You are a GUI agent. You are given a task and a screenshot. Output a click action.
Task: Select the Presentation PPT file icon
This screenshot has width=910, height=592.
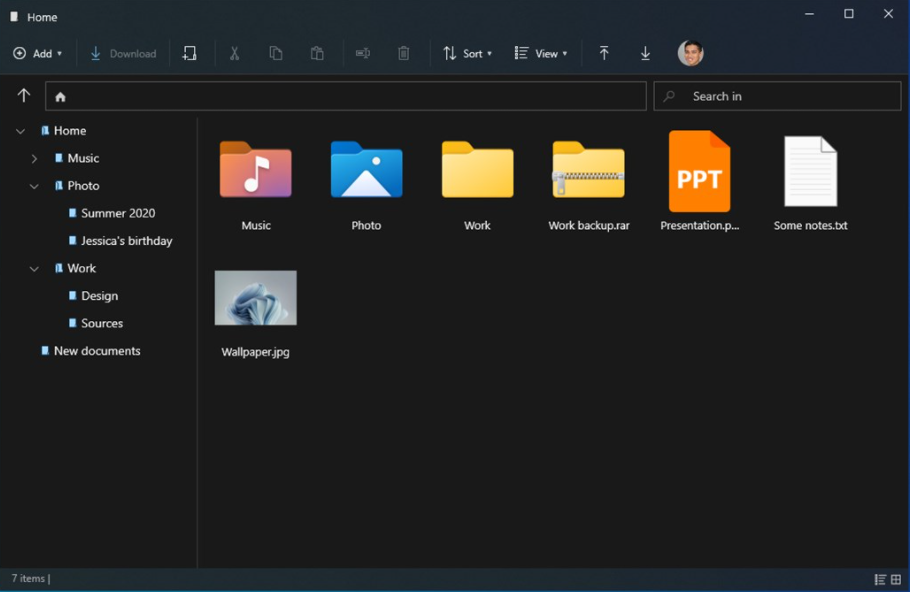coord(699,171)
